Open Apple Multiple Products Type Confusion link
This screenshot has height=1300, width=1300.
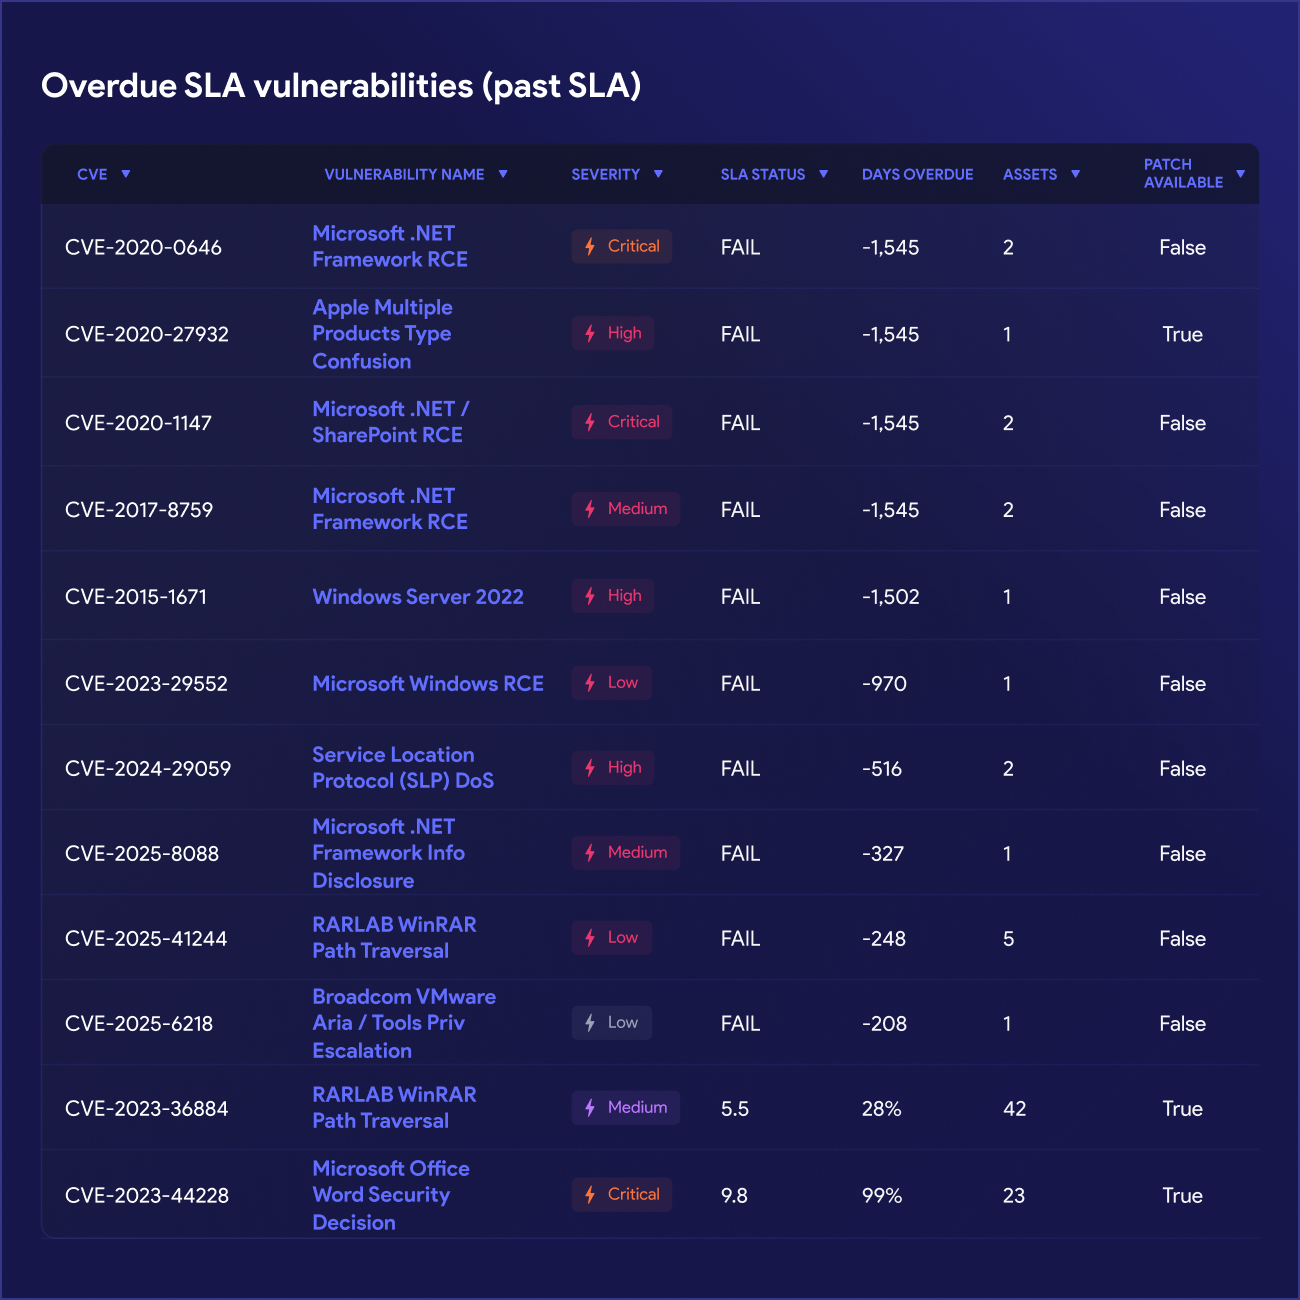pos(383,334)
